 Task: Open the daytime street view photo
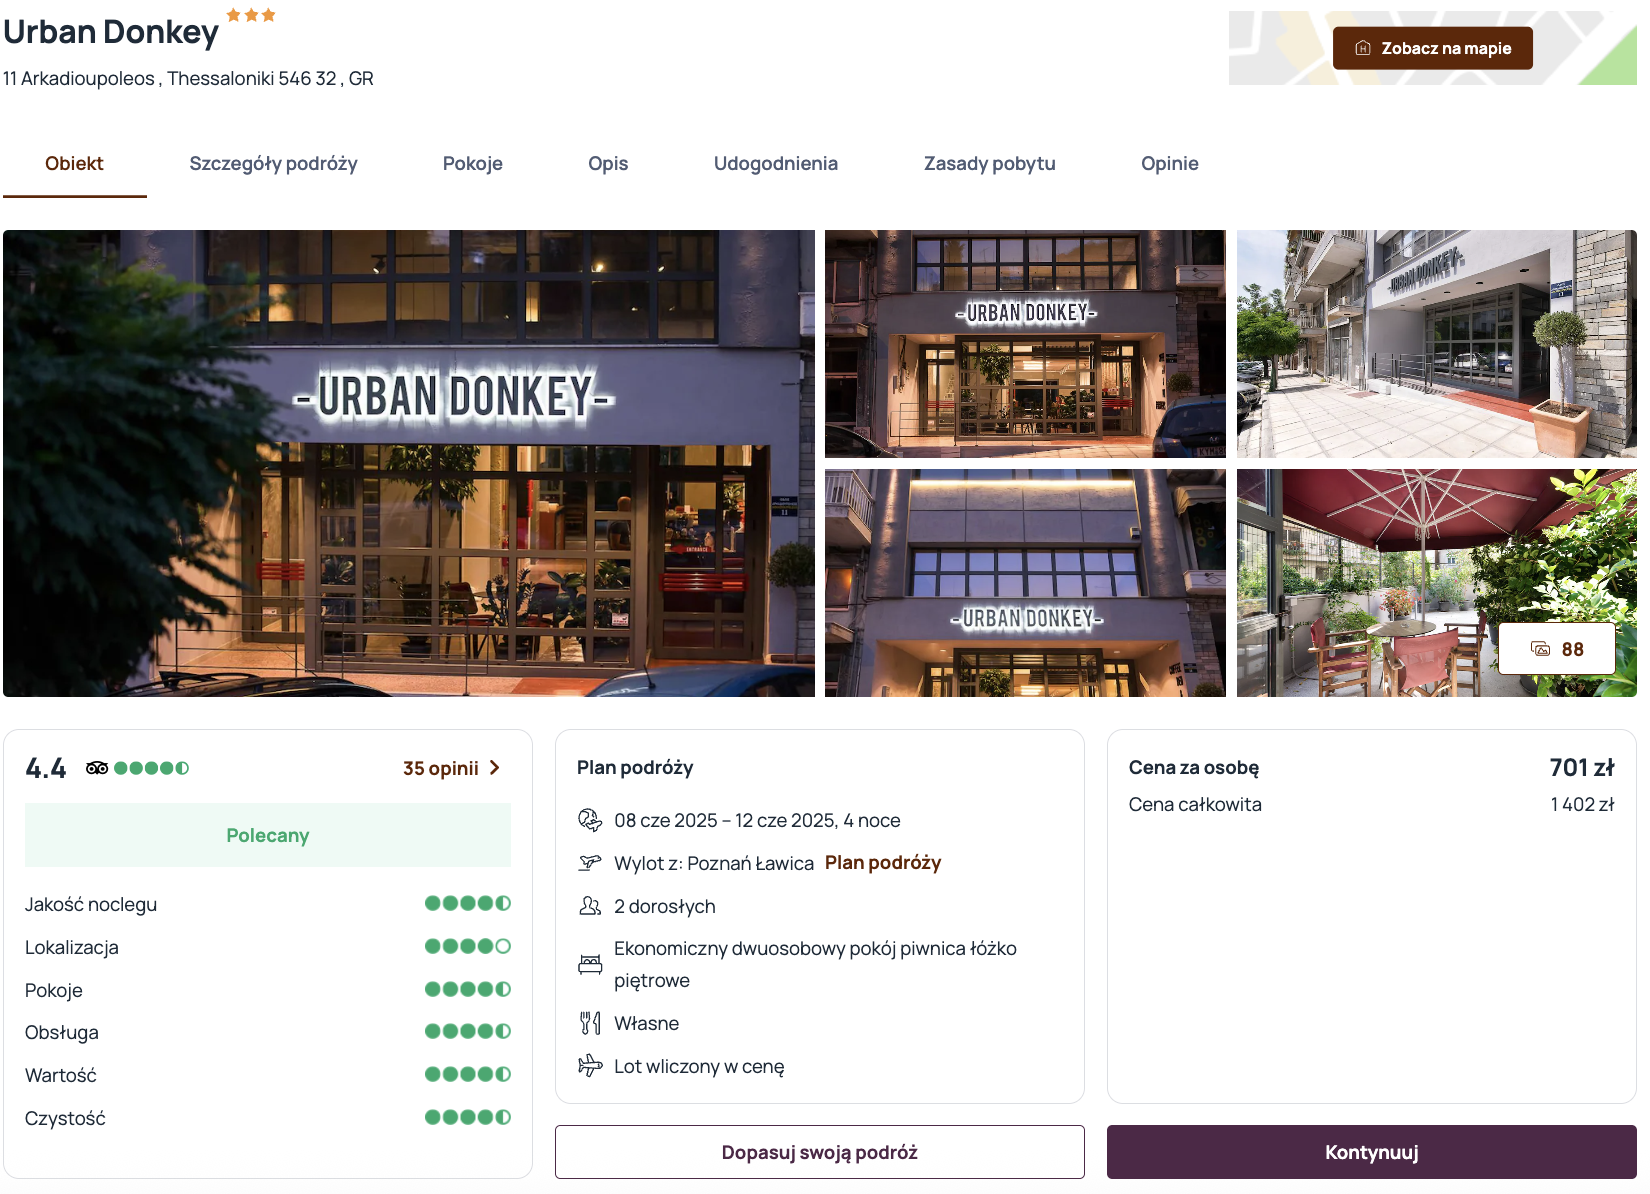tap(1436, 344)
